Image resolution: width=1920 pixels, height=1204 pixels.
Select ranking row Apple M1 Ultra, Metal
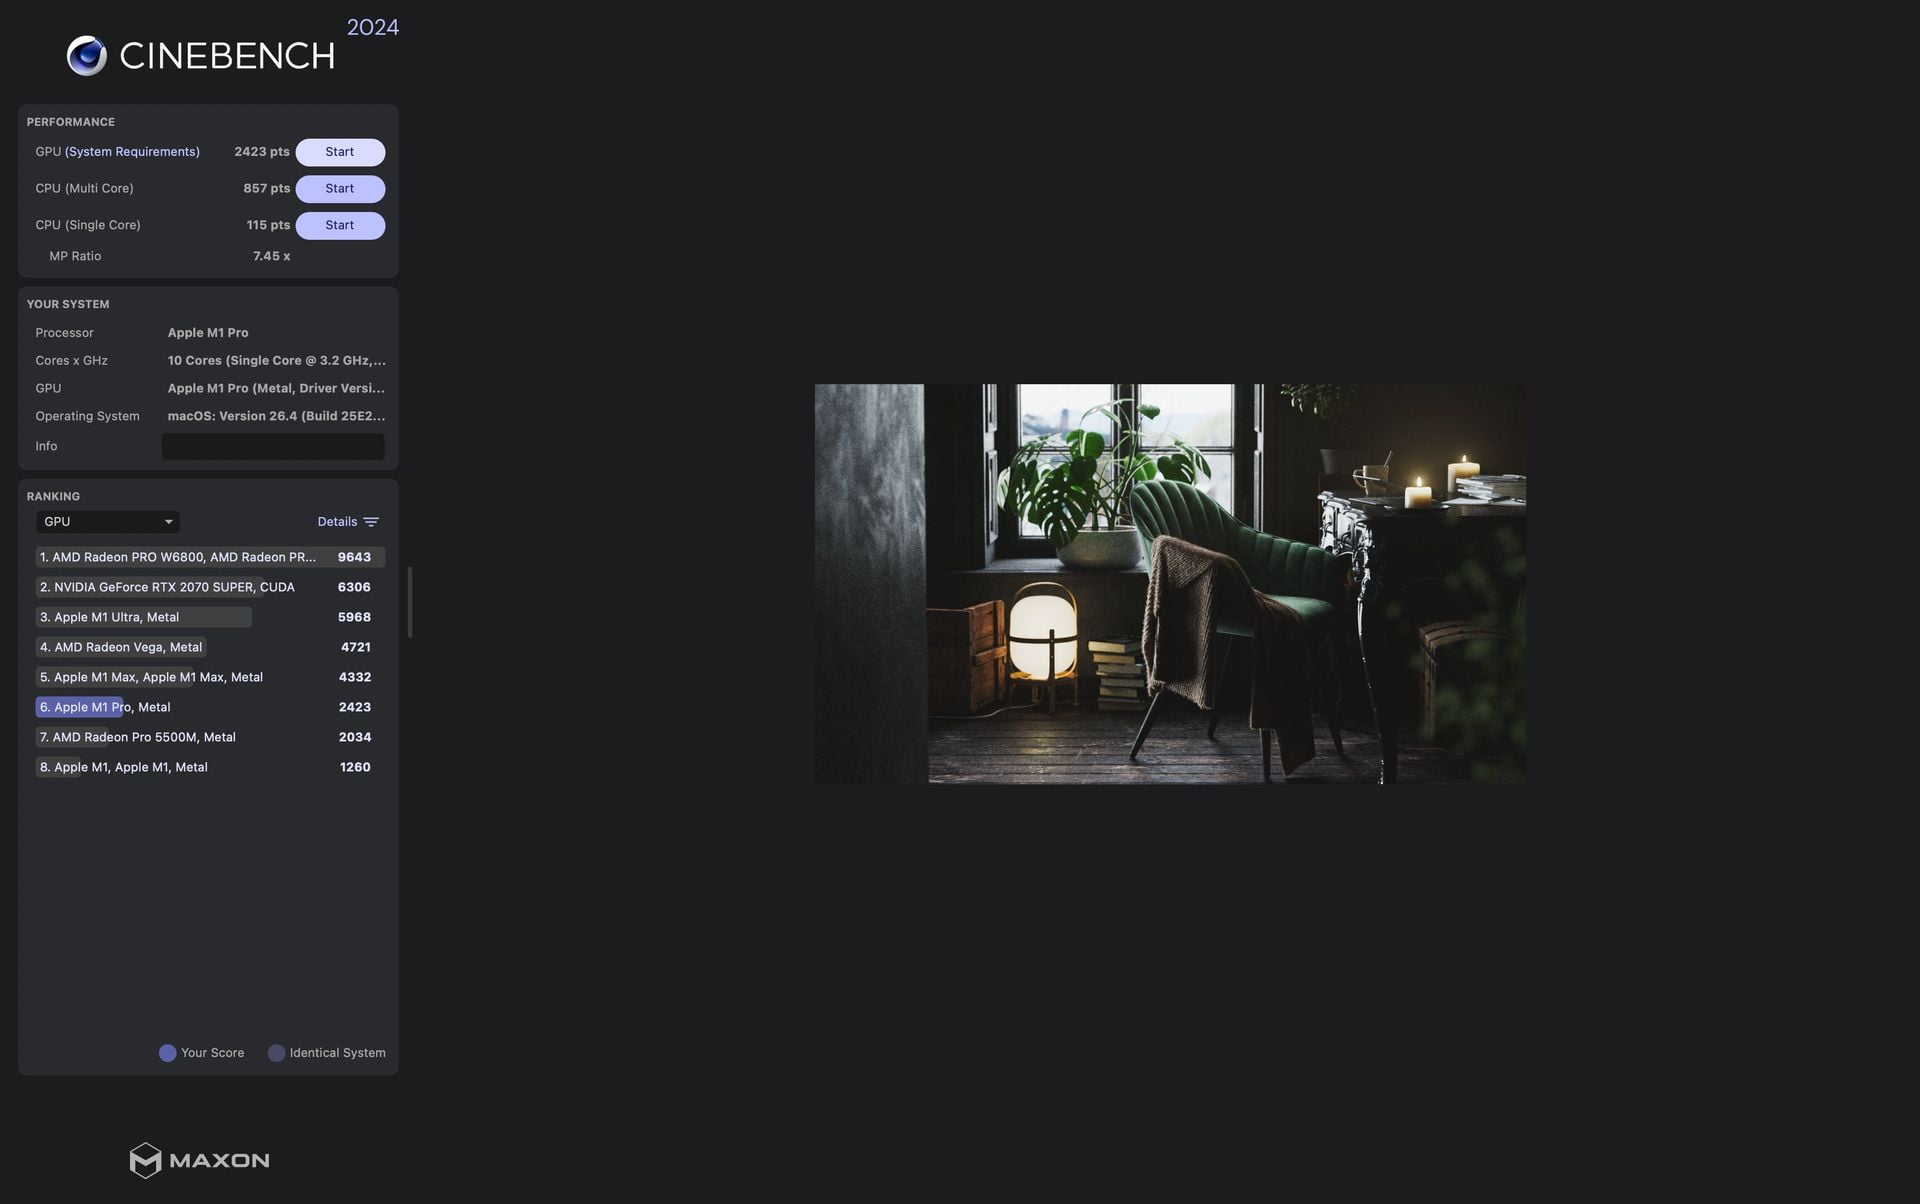coord(210,617)
